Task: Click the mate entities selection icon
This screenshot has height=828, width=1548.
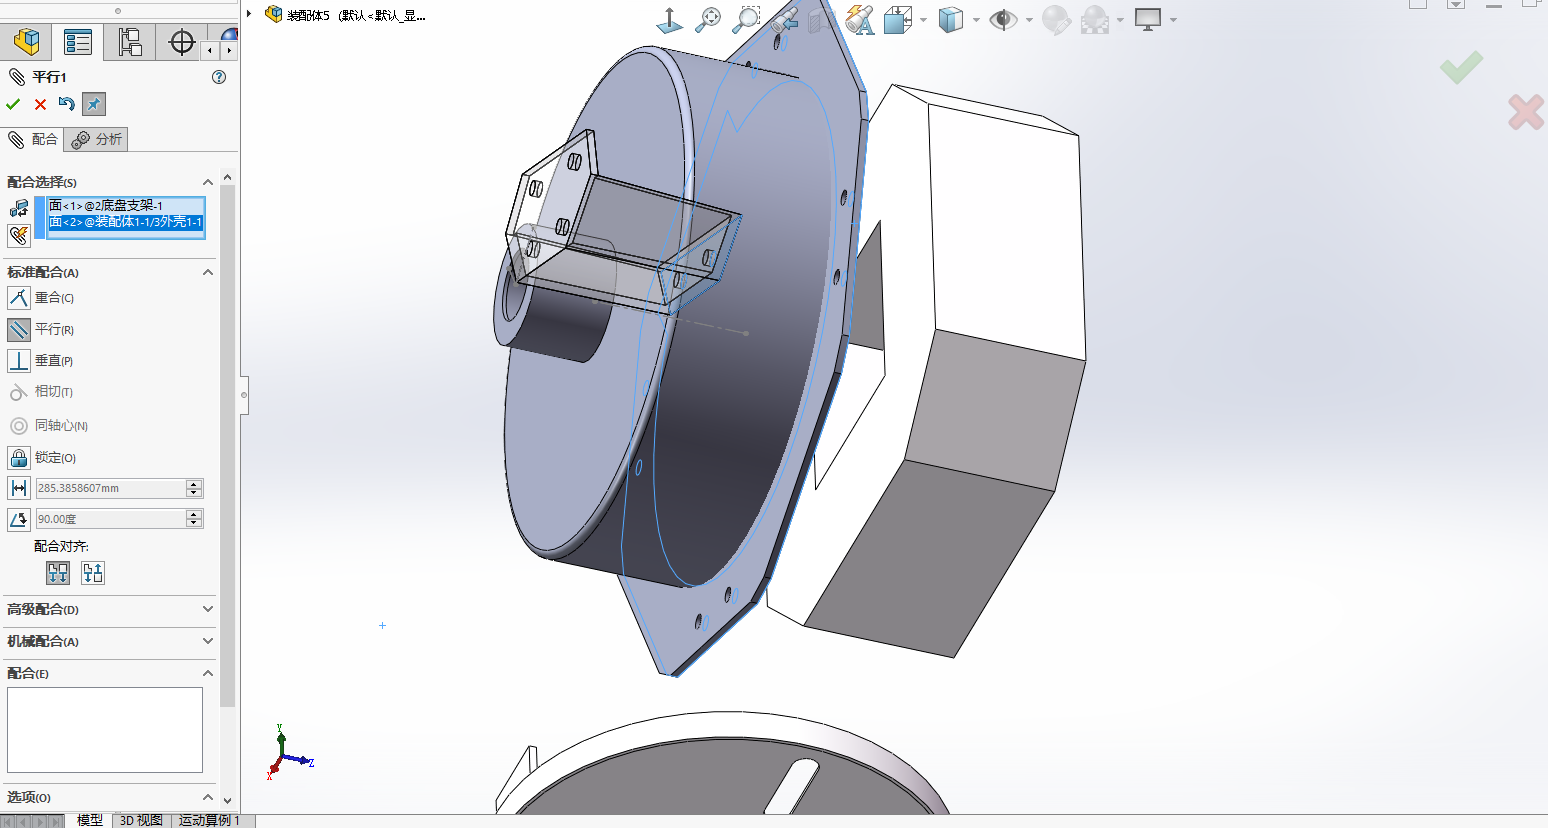Action: 19,208
